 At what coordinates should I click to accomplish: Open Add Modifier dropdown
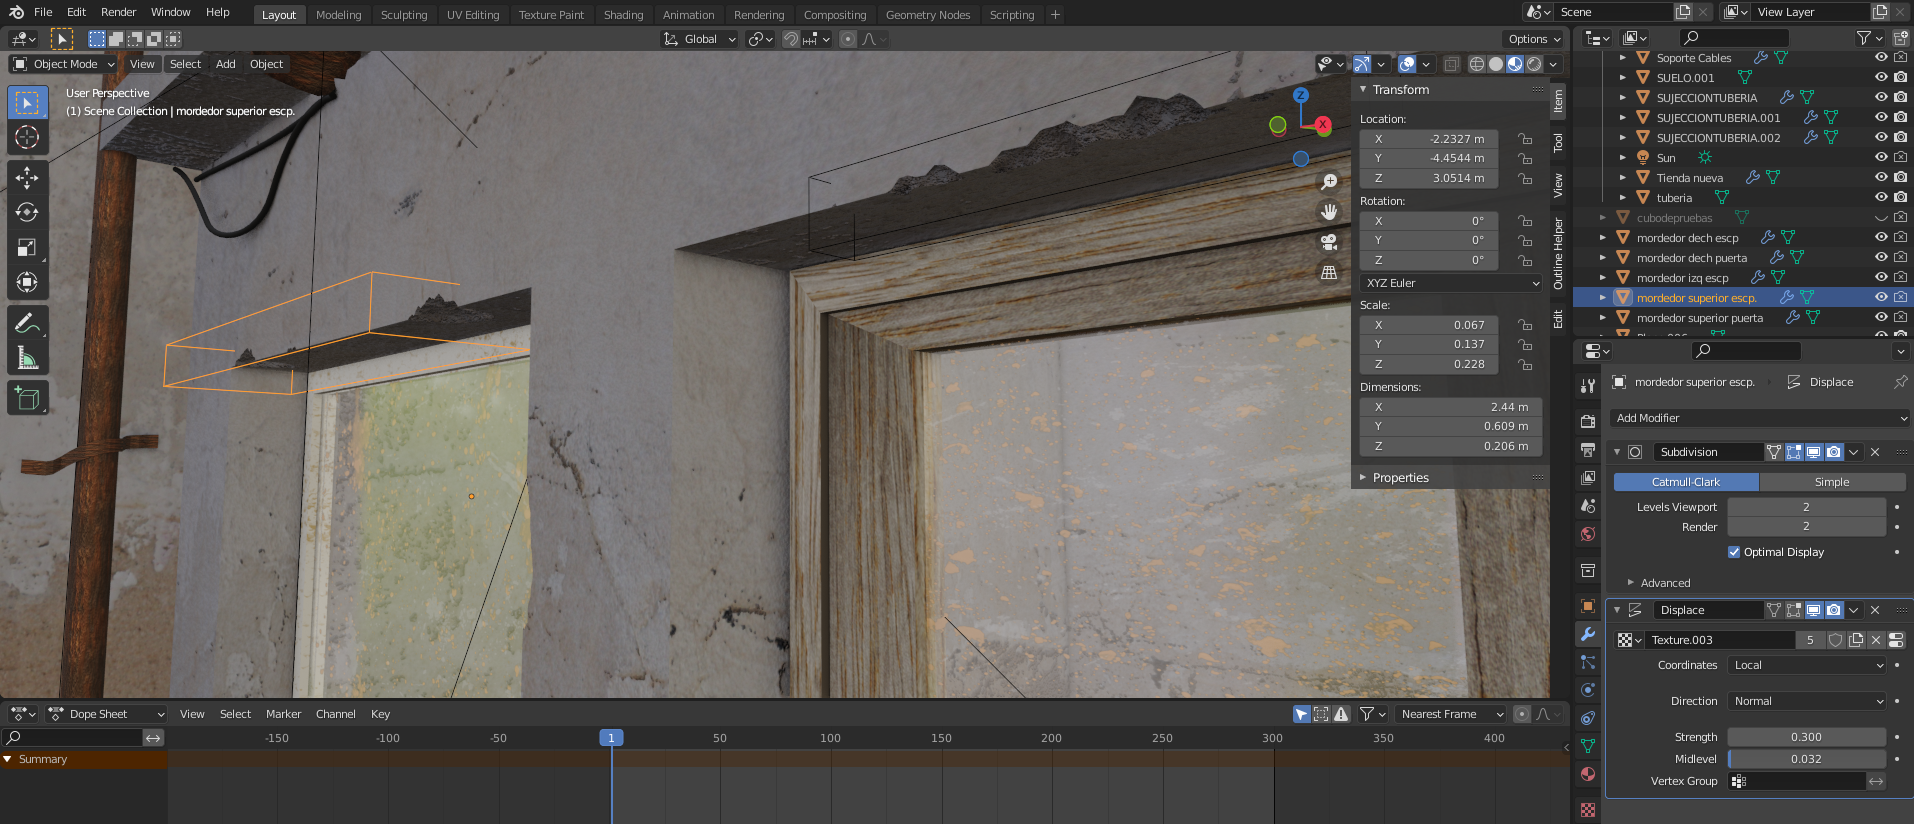(x=1760, y=418)
